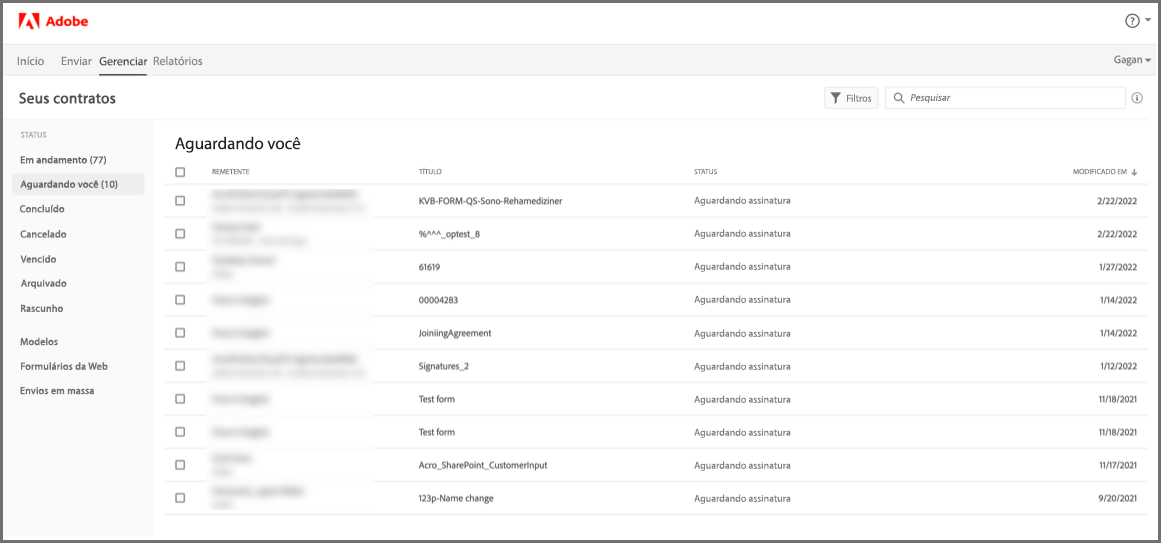Open Formulários da Web section
This screenshot has width=1161, height=543.
[x=64, y=366]
